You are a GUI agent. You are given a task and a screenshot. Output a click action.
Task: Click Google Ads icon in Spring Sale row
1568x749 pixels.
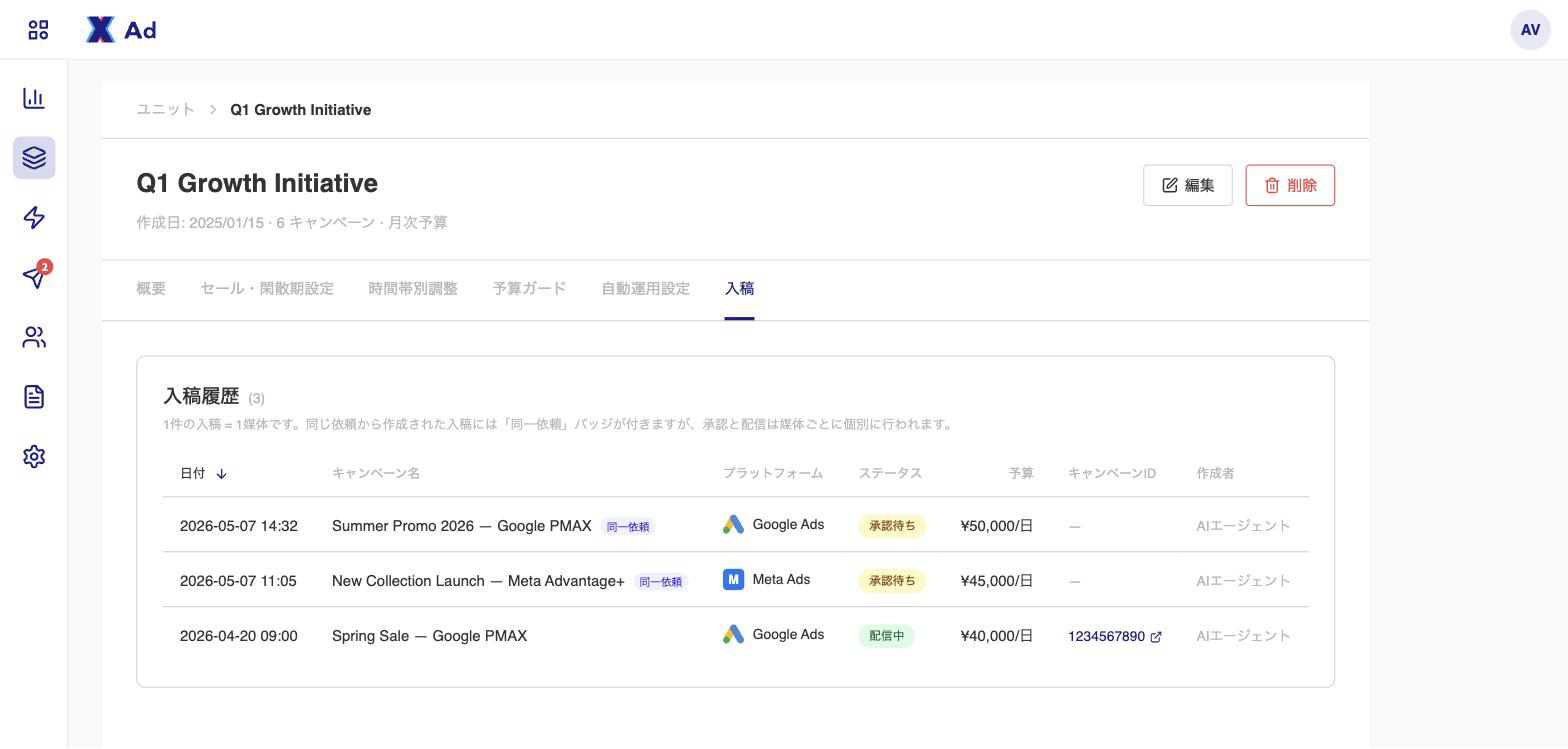pos(733,635)
